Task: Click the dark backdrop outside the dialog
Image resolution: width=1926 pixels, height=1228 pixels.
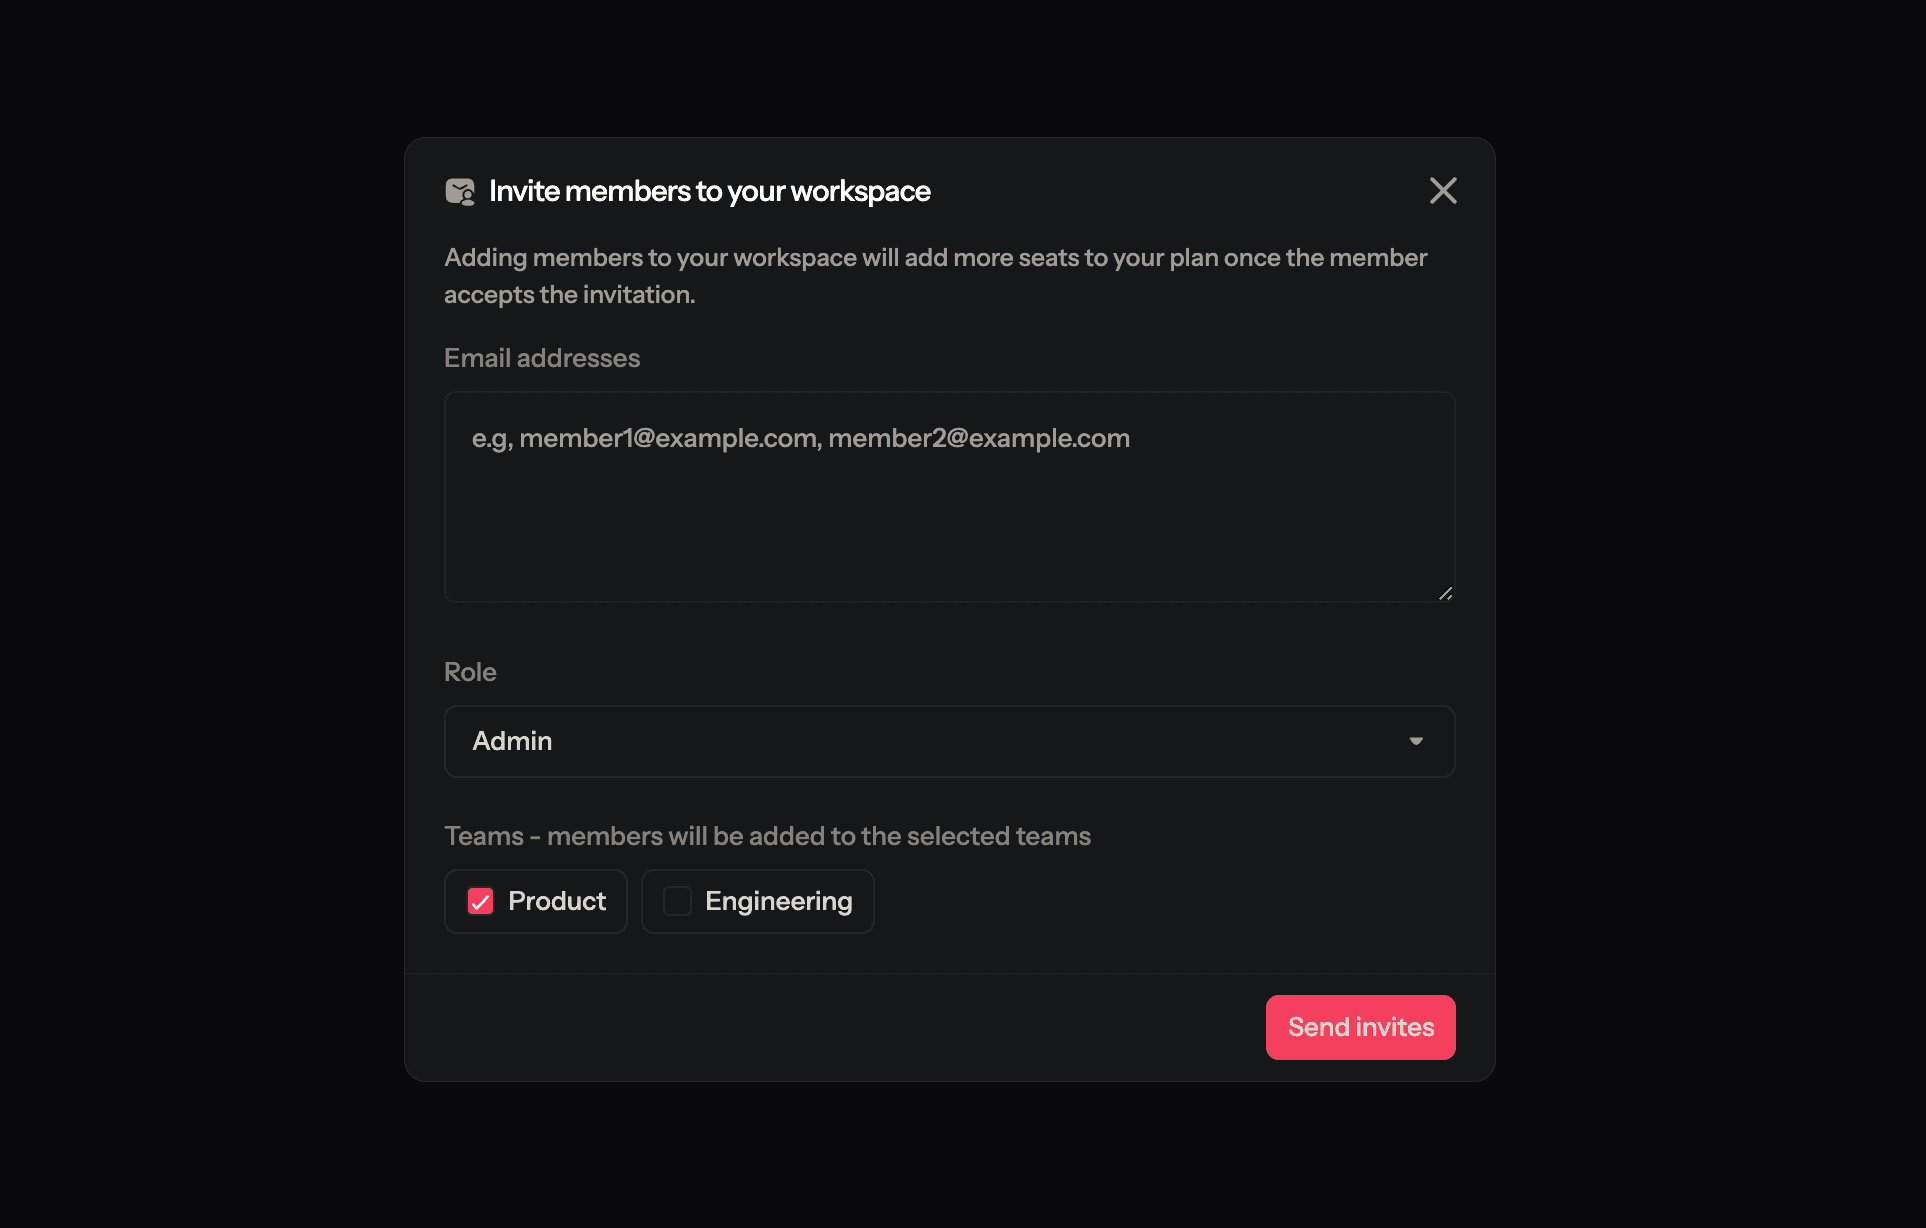Action: (200, 600)
